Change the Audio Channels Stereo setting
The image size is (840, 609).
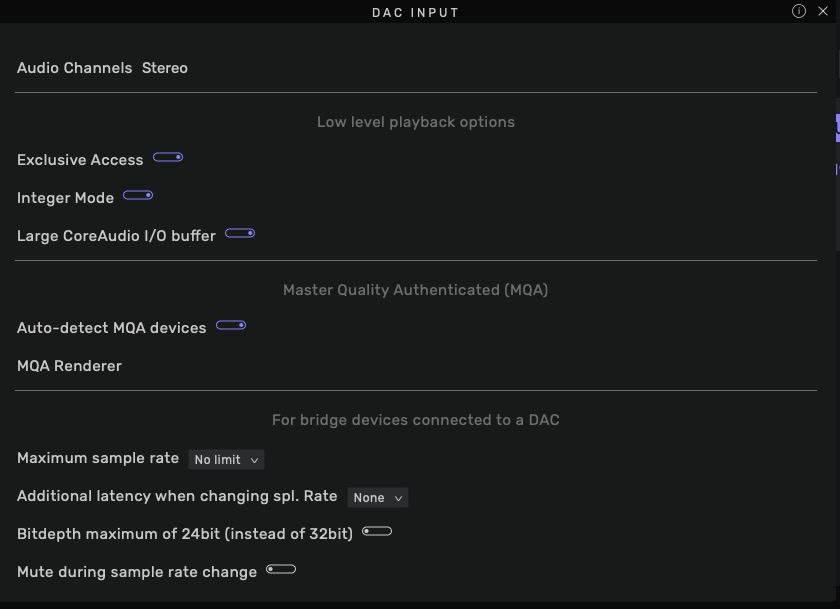tap(164, 68)
